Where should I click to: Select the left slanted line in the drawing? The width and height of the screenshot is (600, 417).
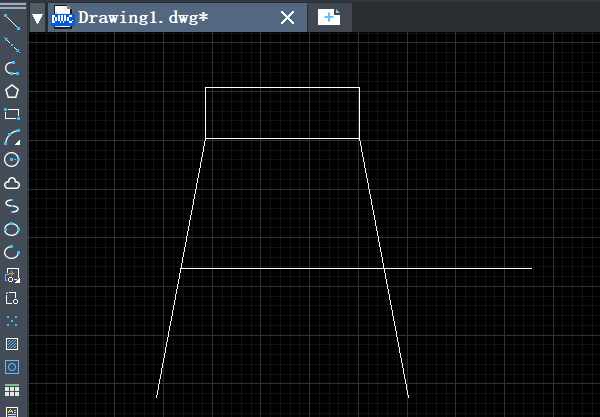181,268
